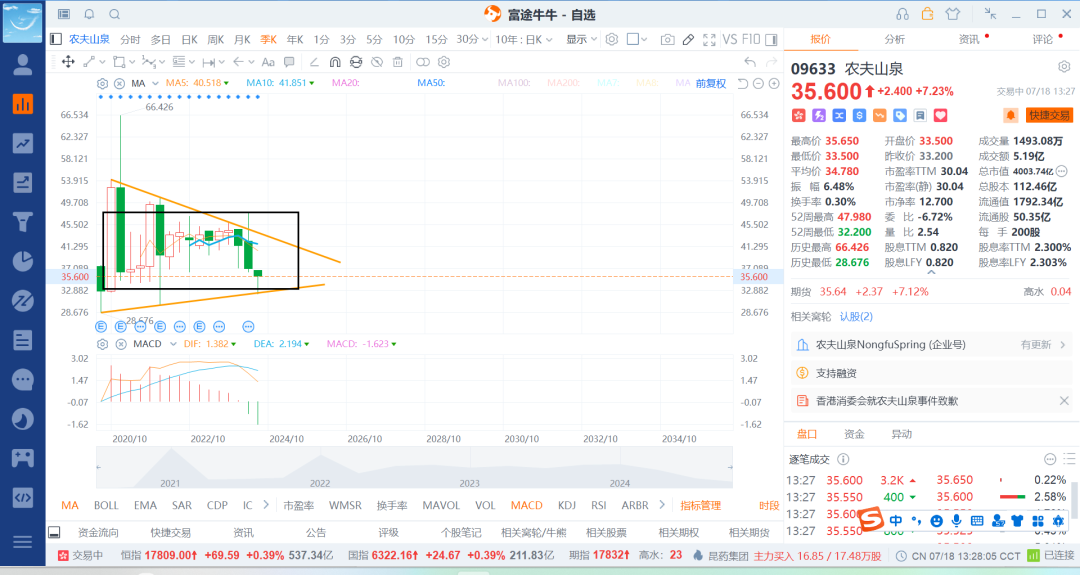The width and height of the screenshot is (1080, 575).
Task: Enable the magnet snap drawing tool
Action: [x=335, y=62]
